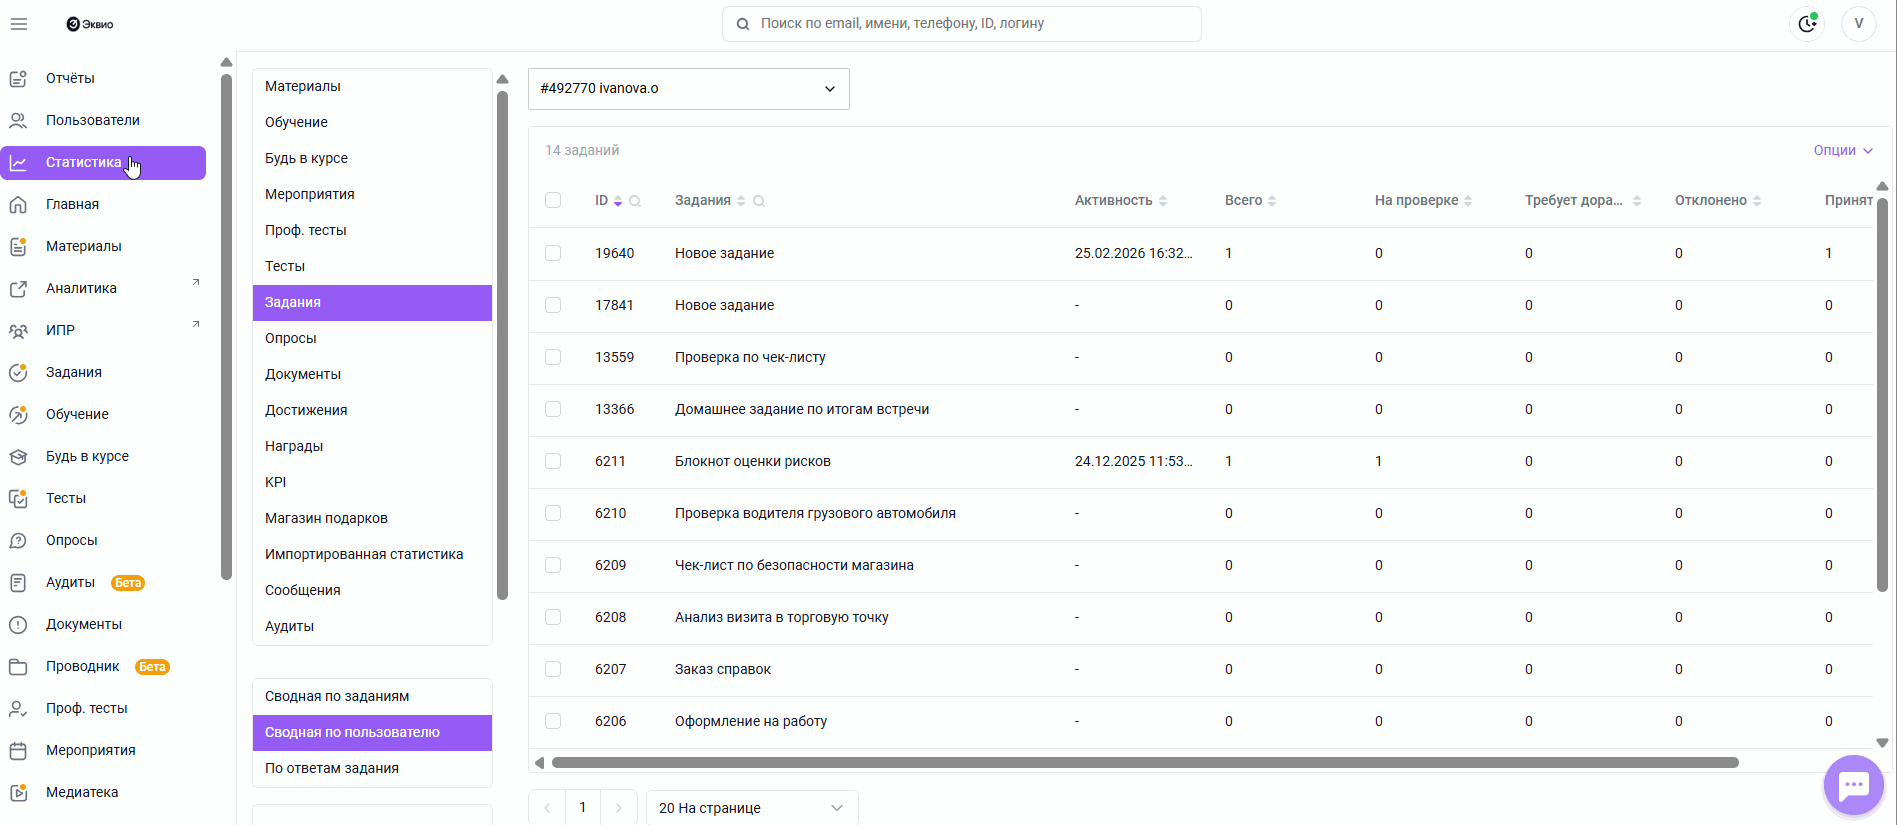Open the 20 На странице dropdown
Image resolution: width=1897 pixels, height=825 pixels.
click(x=751, y=808)
